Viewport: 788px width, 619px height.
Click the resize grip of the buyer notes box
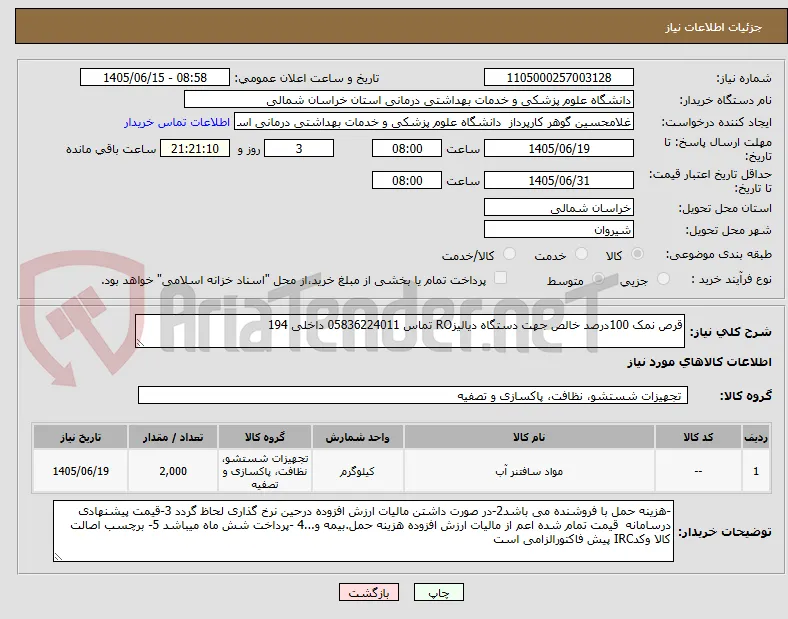tap(58, 557)
